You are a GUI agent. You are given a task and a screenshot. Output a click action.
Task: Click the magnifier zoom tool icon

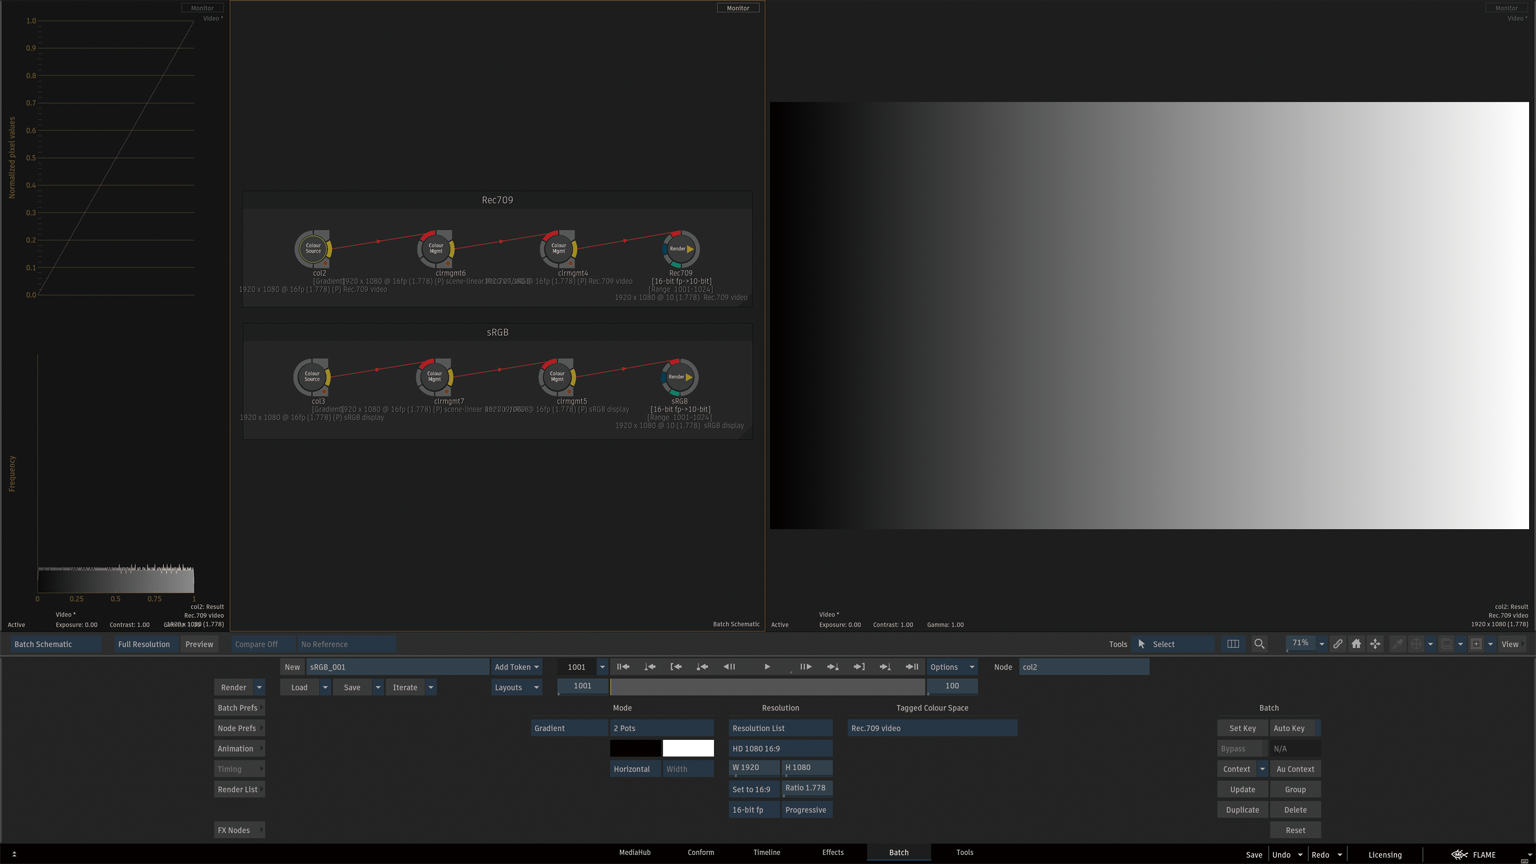pos(1259,644)
